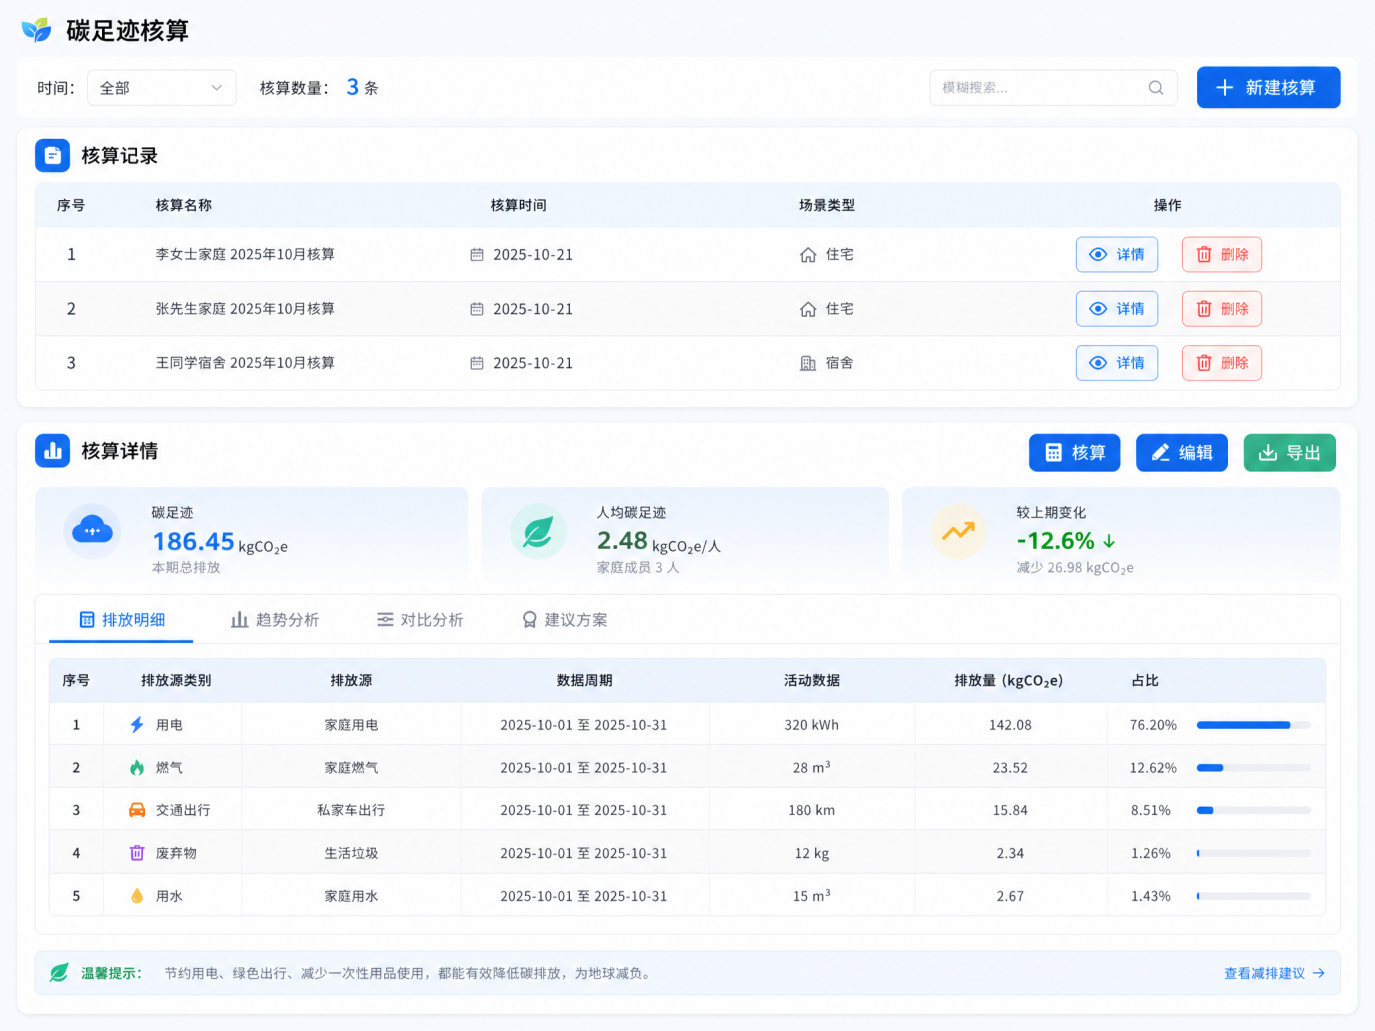1375x1031 pixels.
Task: View 详情 for 李女士家庭 record
Action: click(x=1117, y=255)
